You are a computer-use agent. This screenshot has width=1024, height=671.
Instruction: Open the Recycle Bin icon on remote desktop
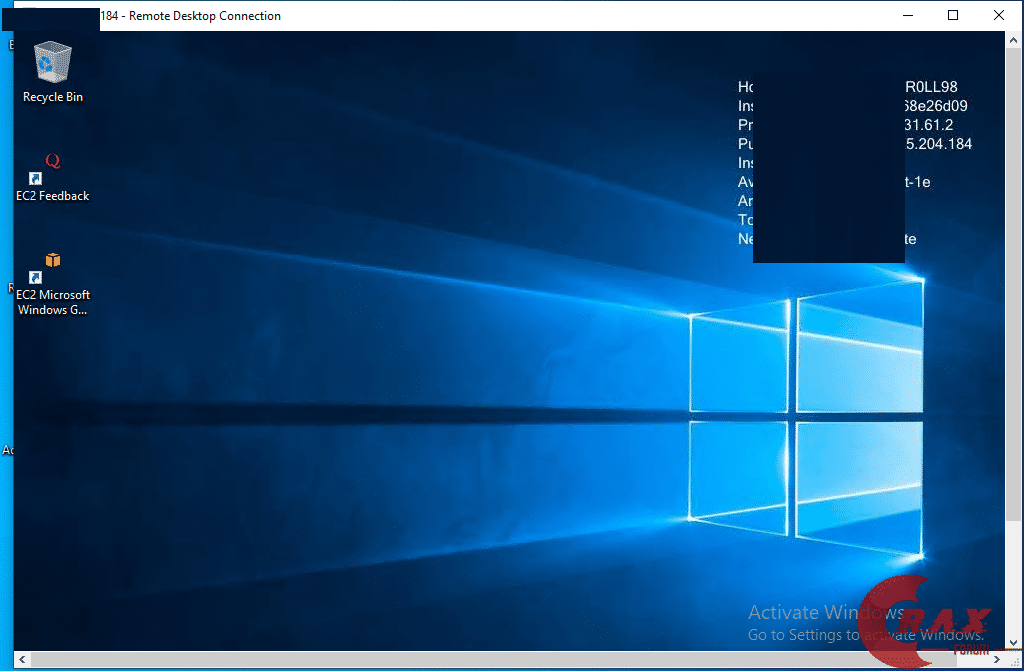pos(52,61)
